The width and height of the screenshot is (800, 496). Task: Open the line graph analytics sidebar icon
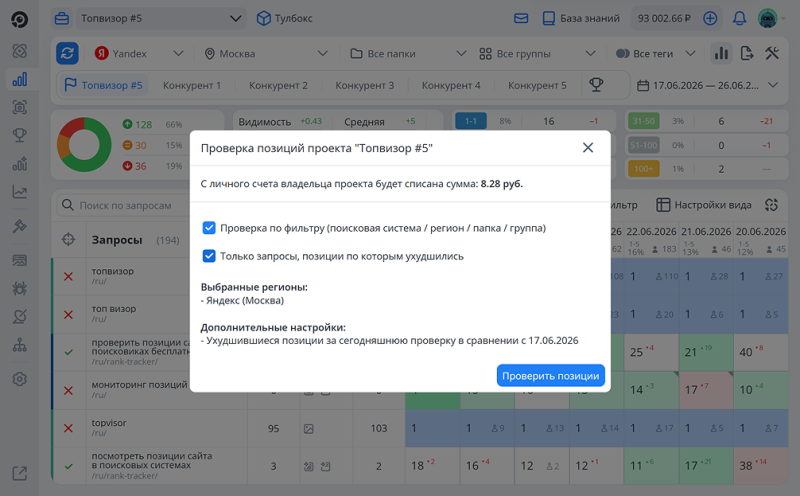pyautogui.click(x=19, y=192)
